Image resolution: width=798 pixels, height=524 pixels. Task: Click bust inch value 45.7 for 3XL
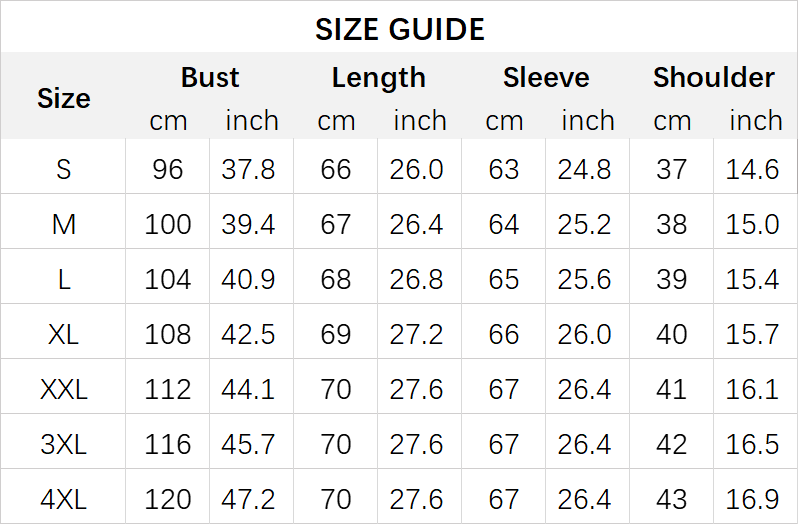point(249,444)
